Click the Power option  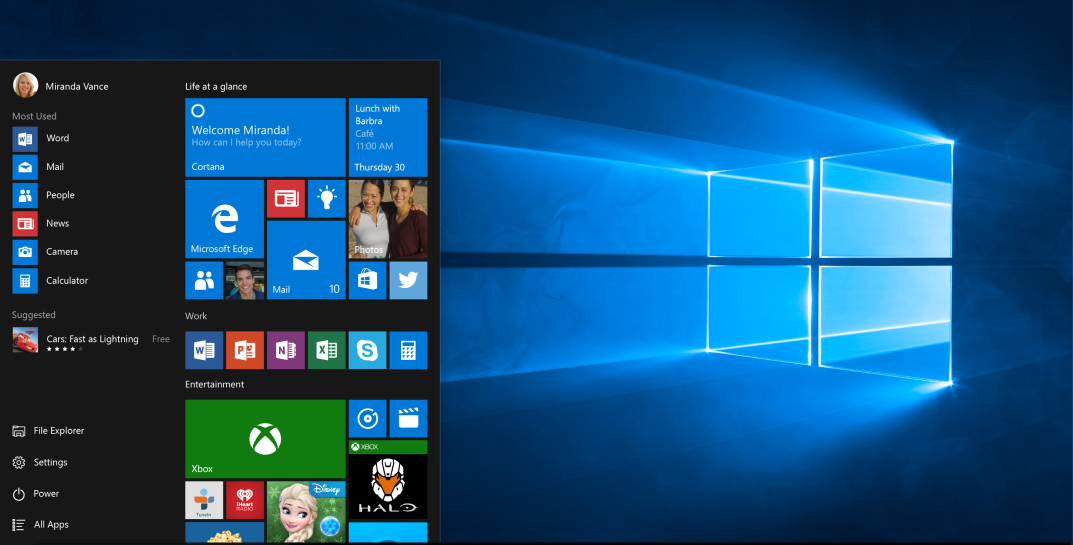[36, 494]
